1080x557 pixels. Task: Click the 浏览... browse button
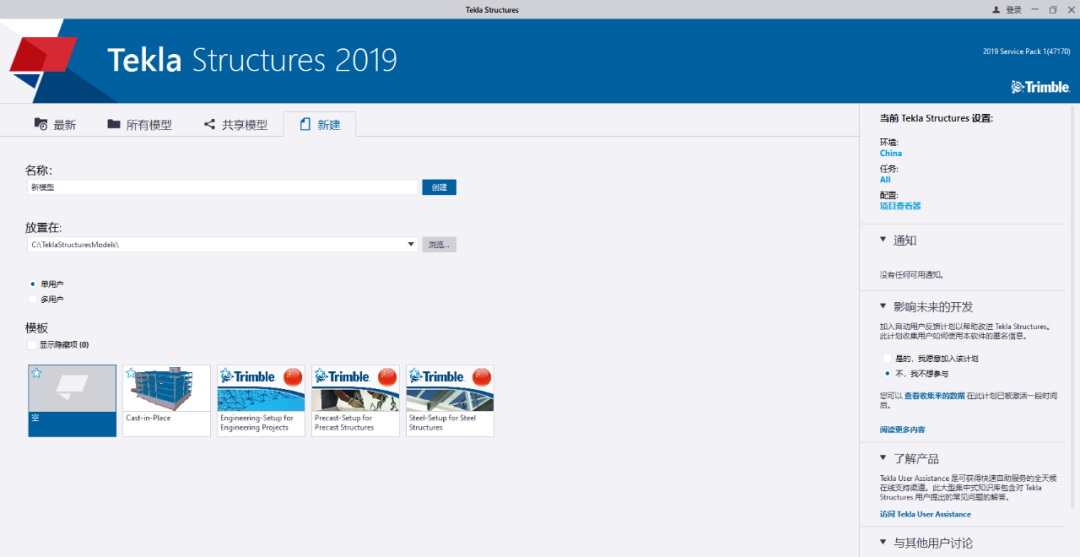pos(439,244)
